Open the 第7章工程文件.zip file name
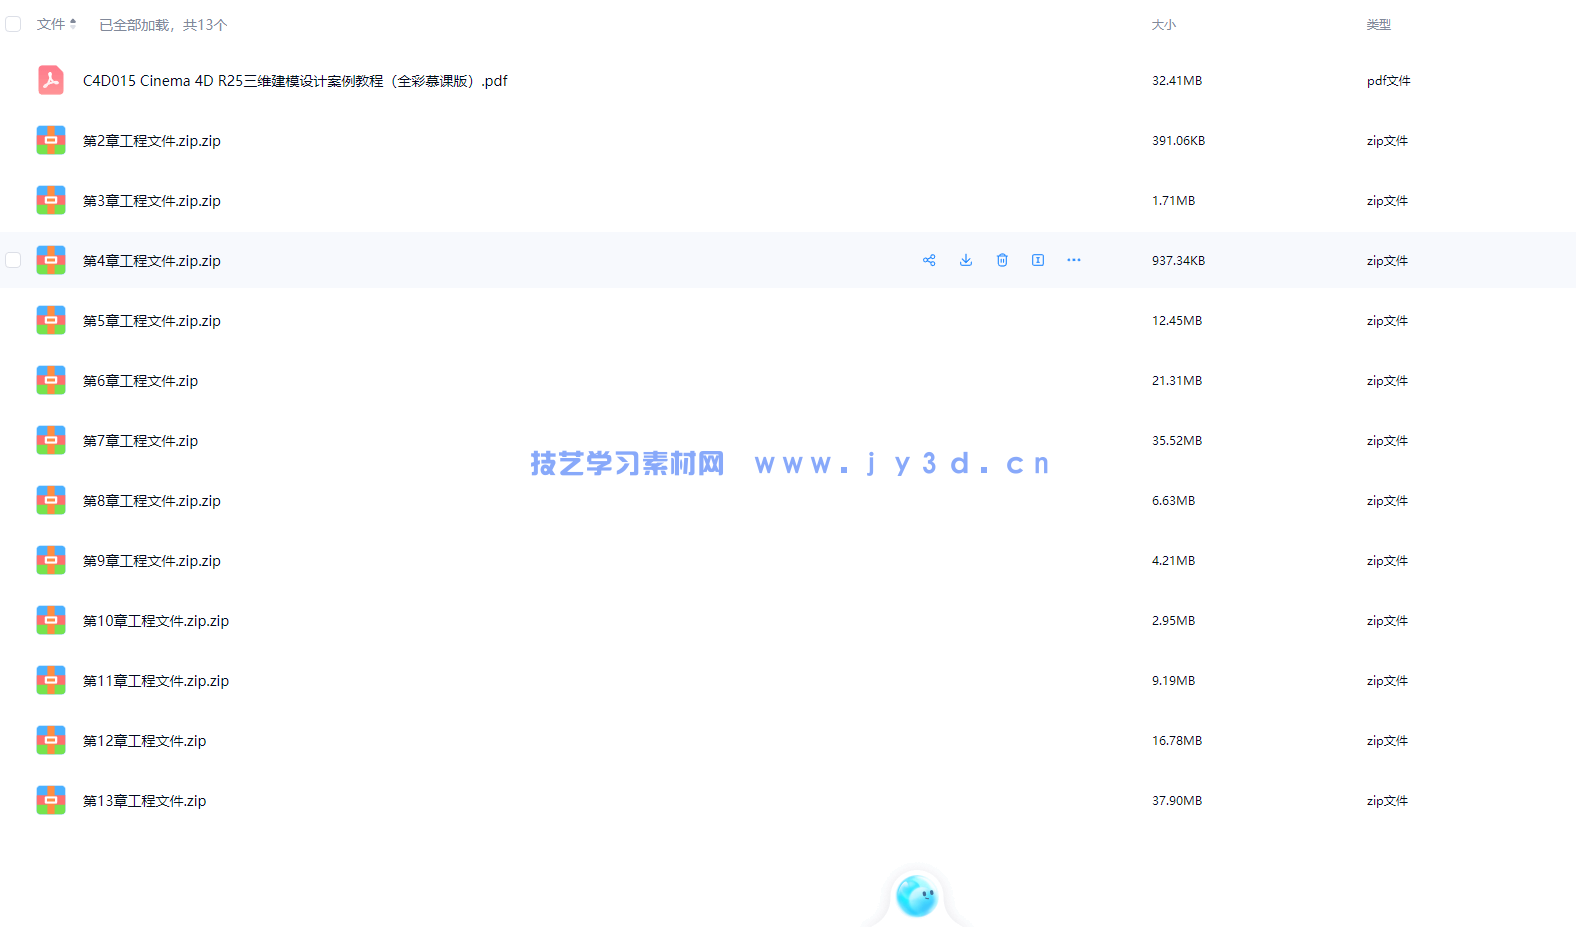Image resolution: width=1576 pixels, height=927 pixels. [x=140, y=441]
